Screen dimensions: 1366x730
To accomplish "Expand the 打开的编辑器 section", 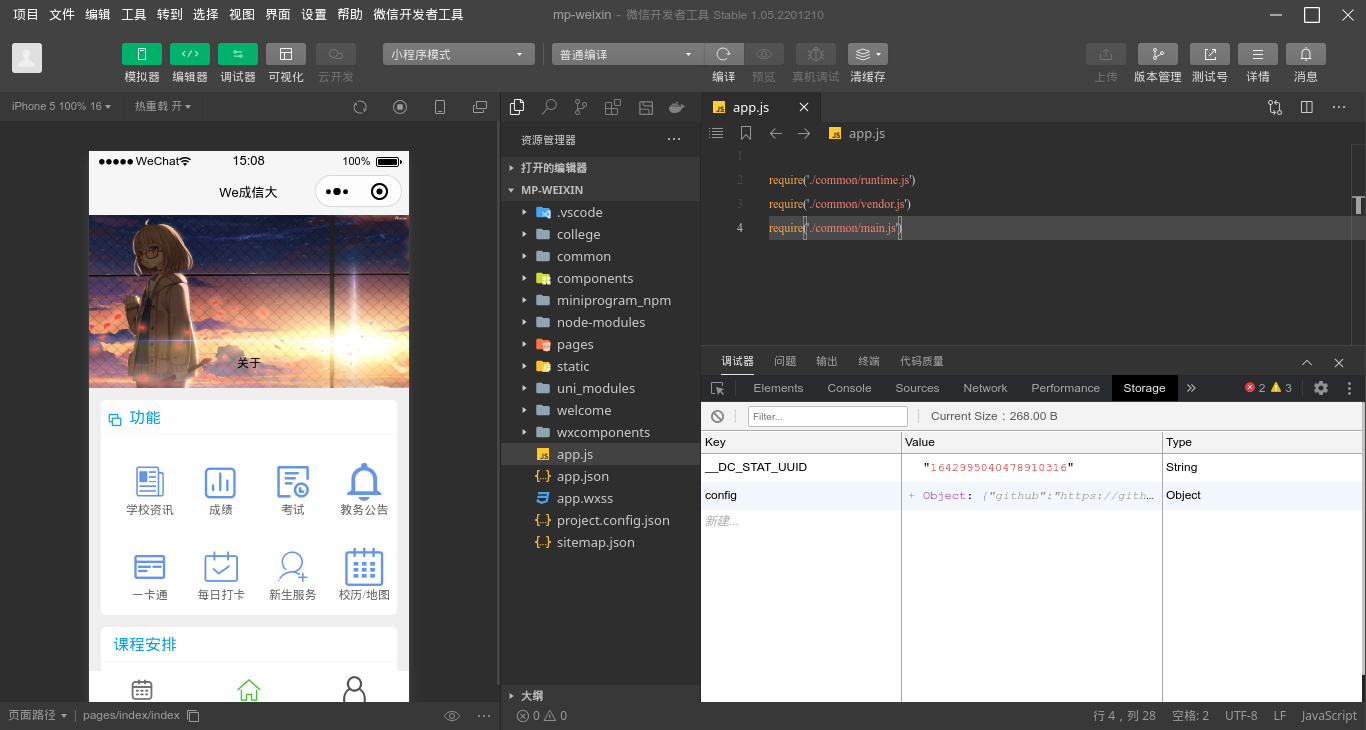I will coord(600,168).
